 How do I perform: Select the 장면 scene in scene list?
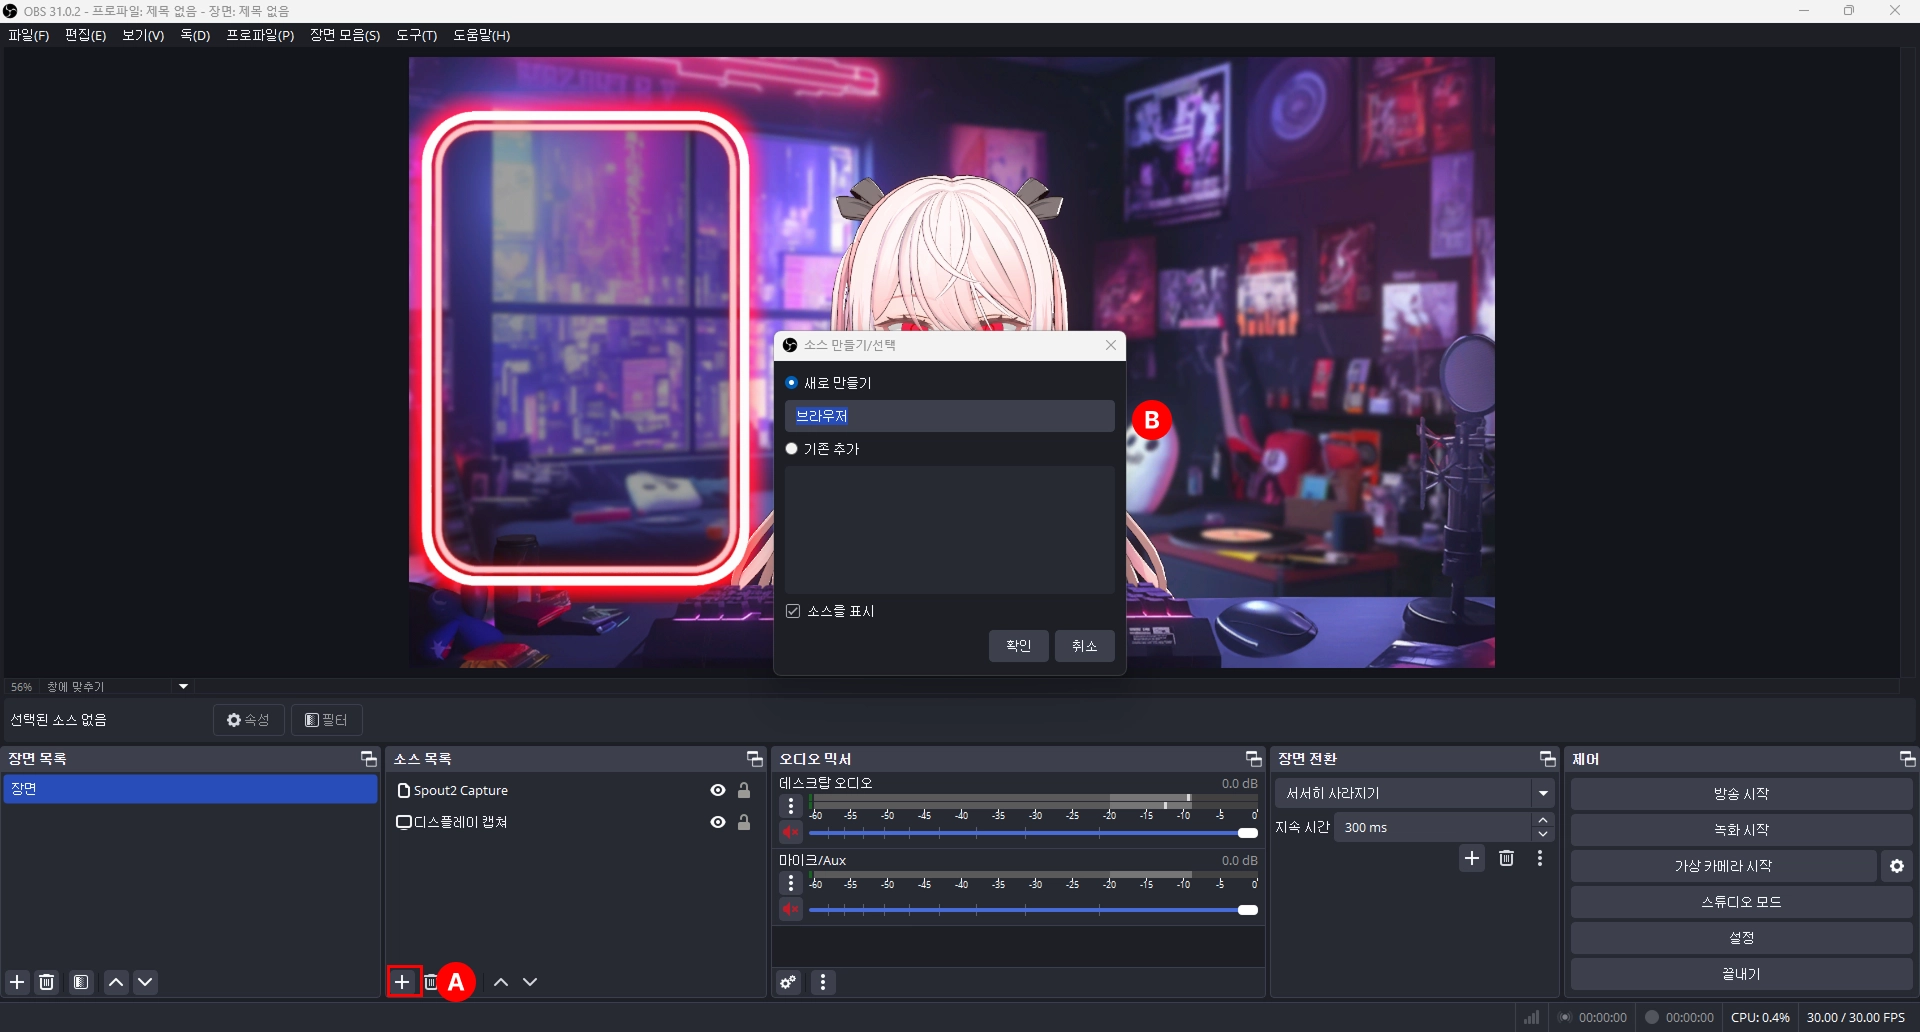point(190,789)
